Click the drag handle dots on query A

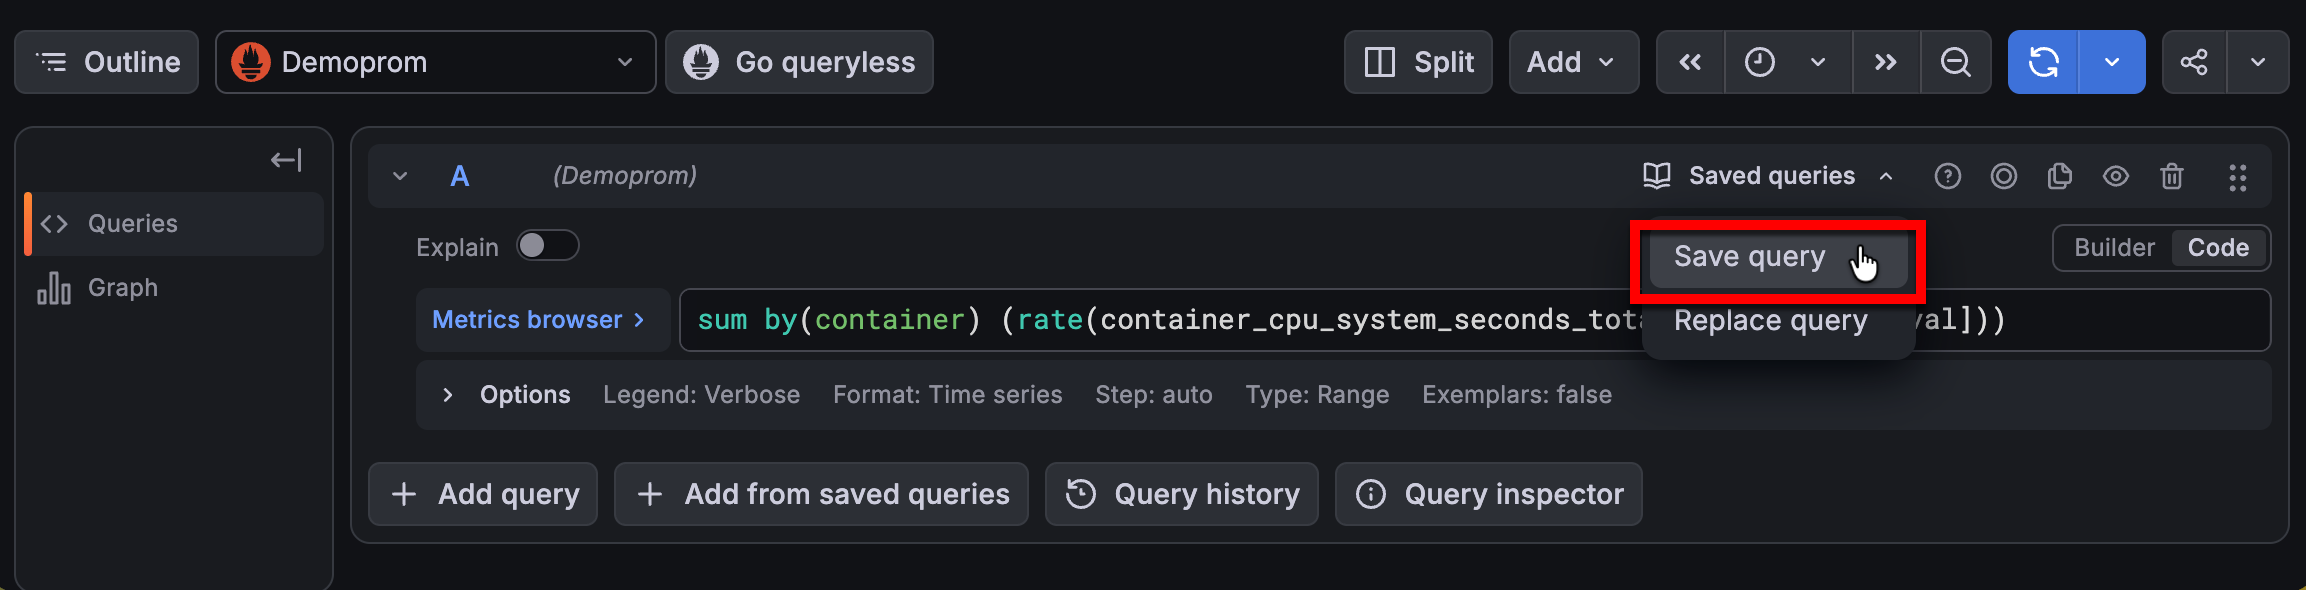2238,177
